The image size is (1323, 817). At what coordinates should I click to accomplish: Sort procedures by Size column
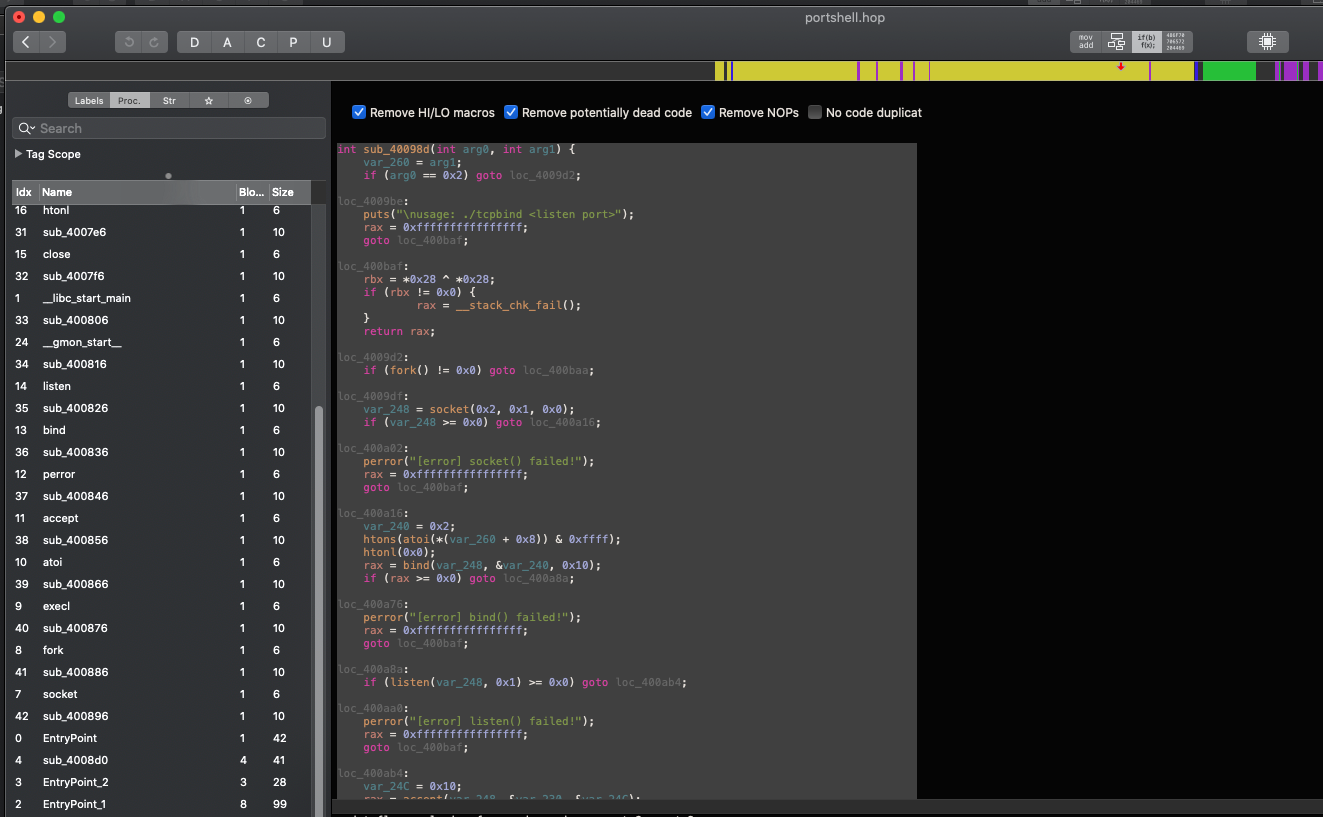point(289,192)
